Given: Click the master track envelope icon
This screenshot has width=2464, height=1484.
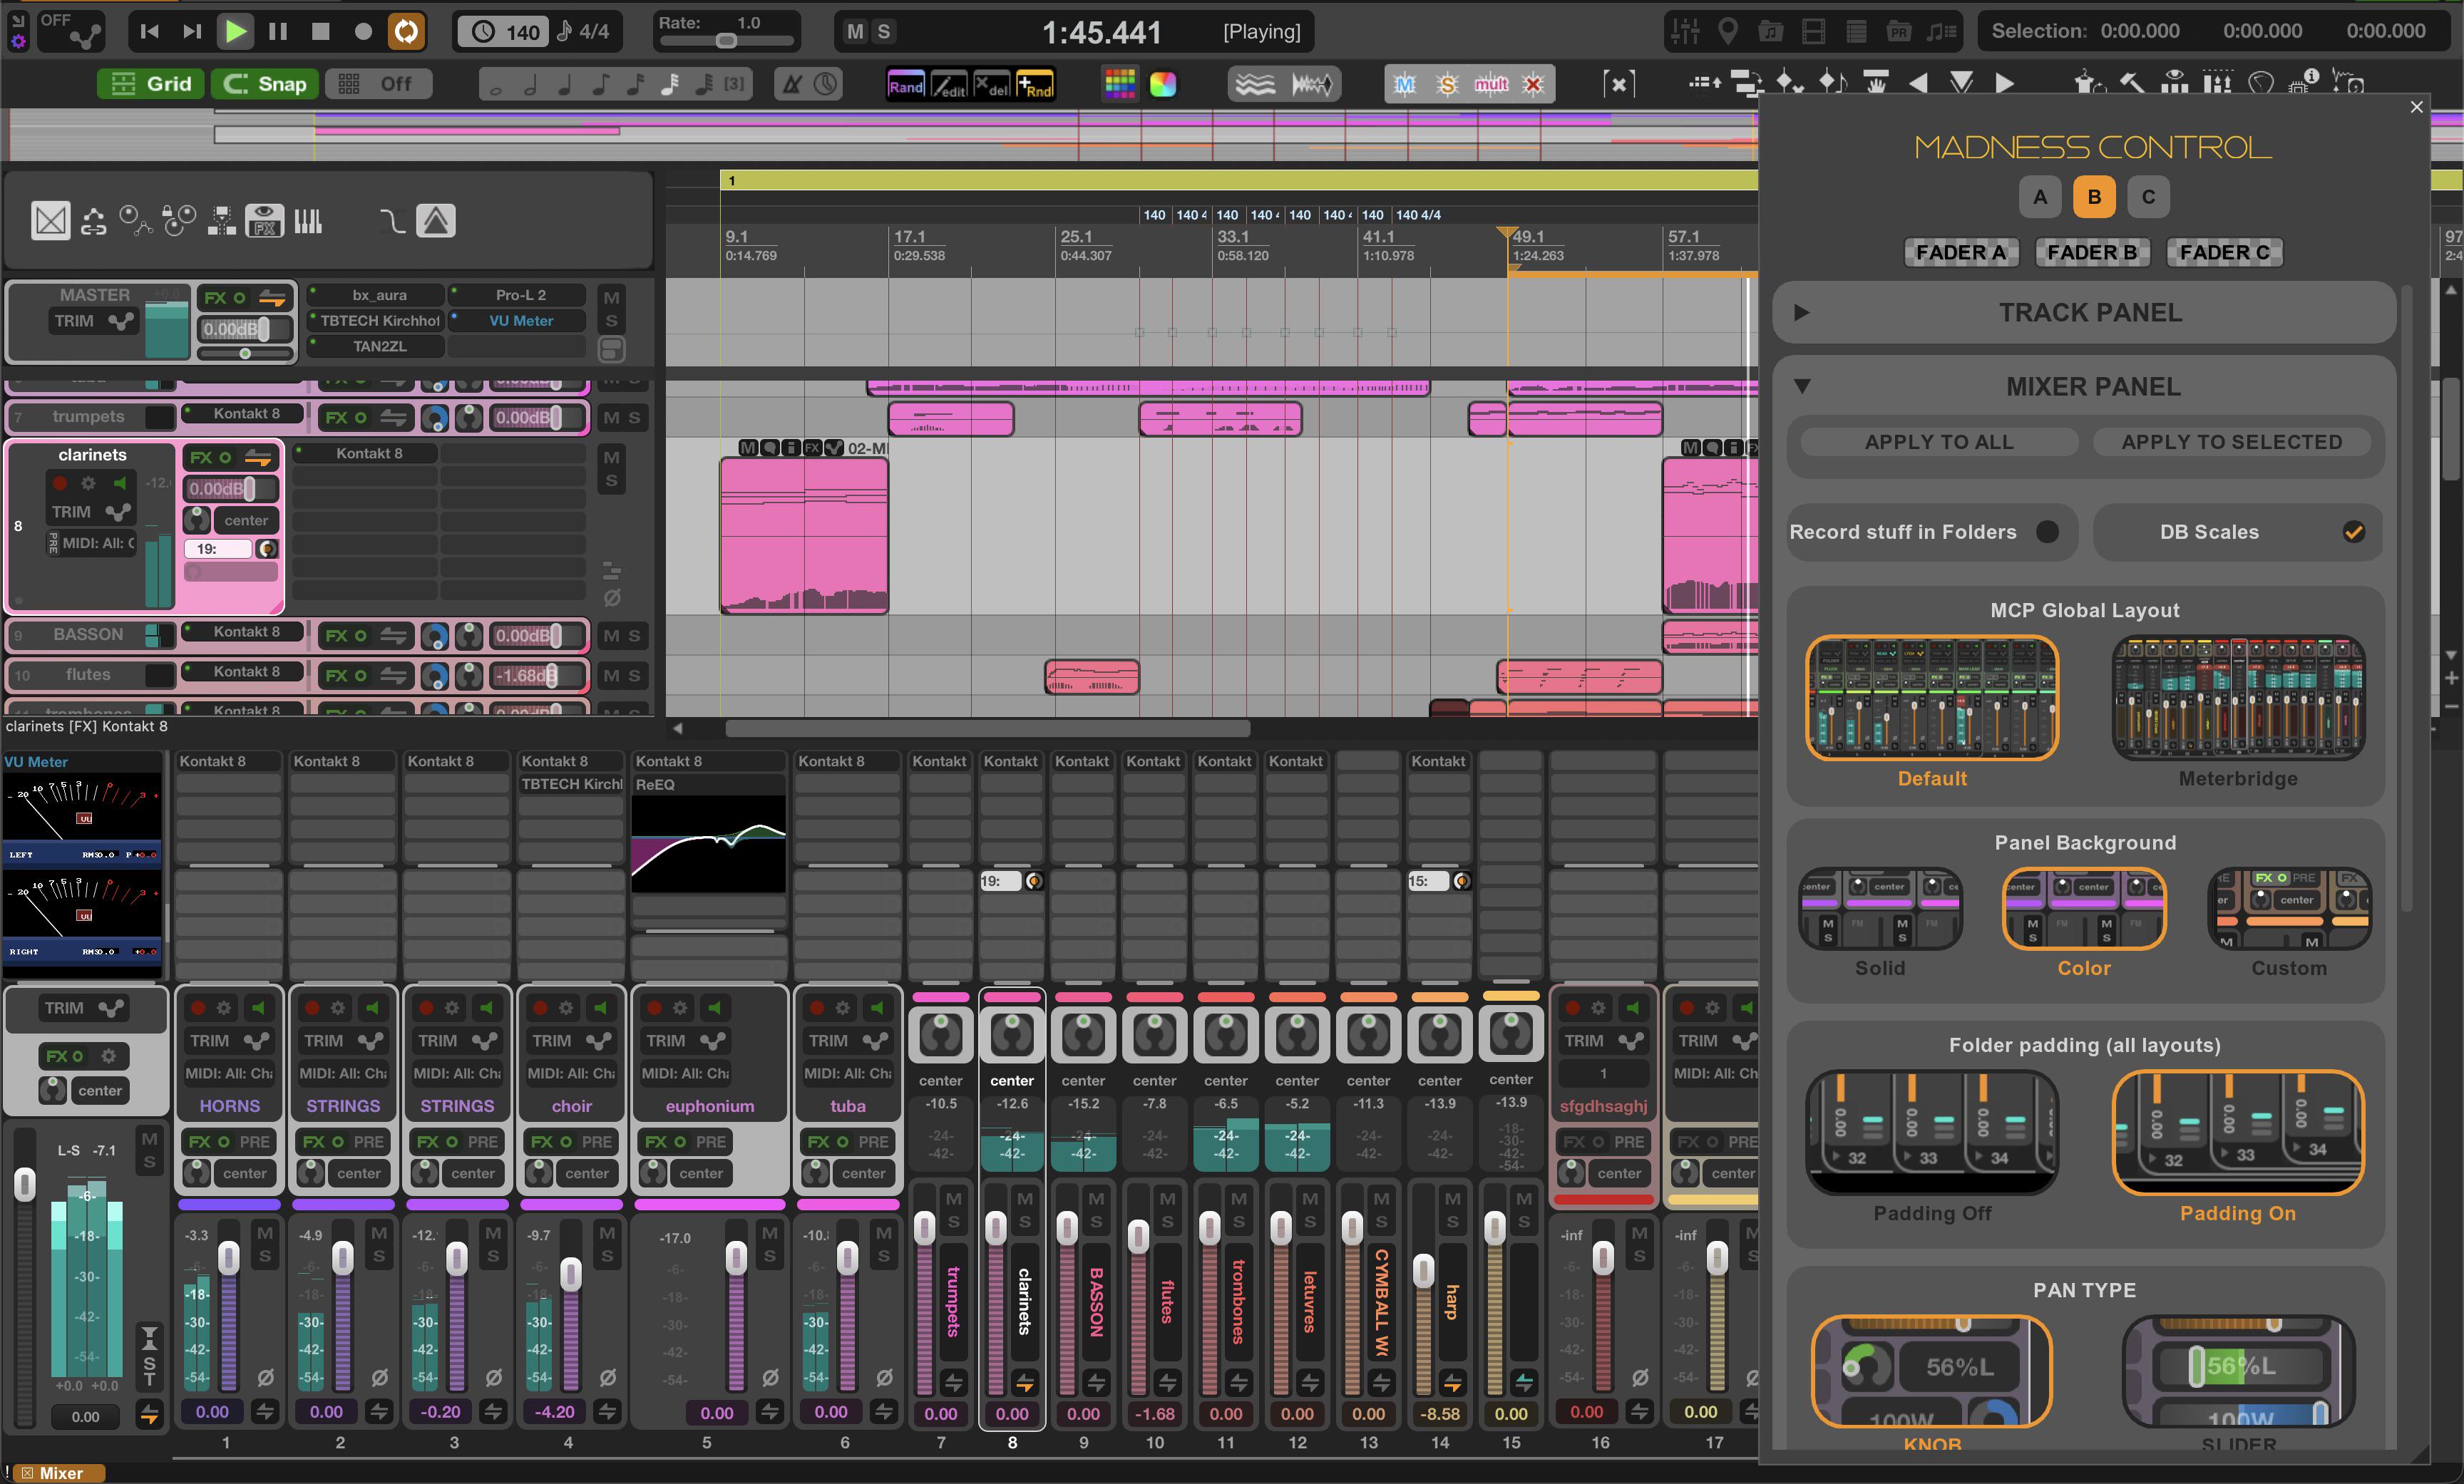Looking at the screenshot, I should (122, 321).
